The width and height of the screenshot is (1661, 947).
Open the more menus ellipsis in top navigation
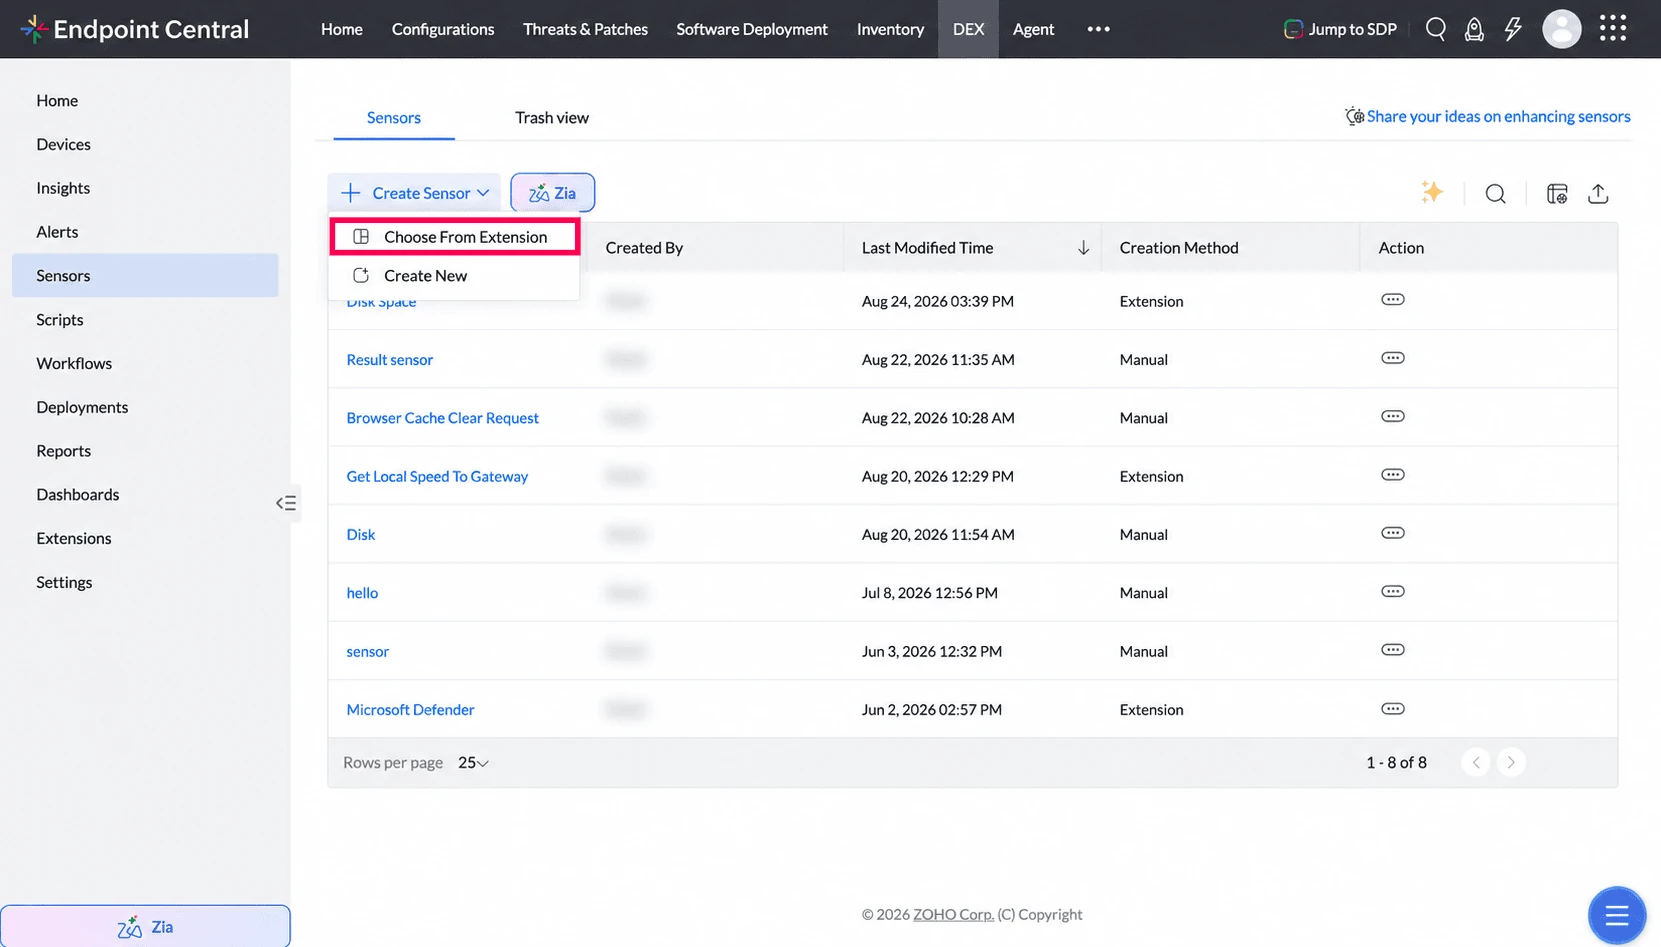(1098, 29)
